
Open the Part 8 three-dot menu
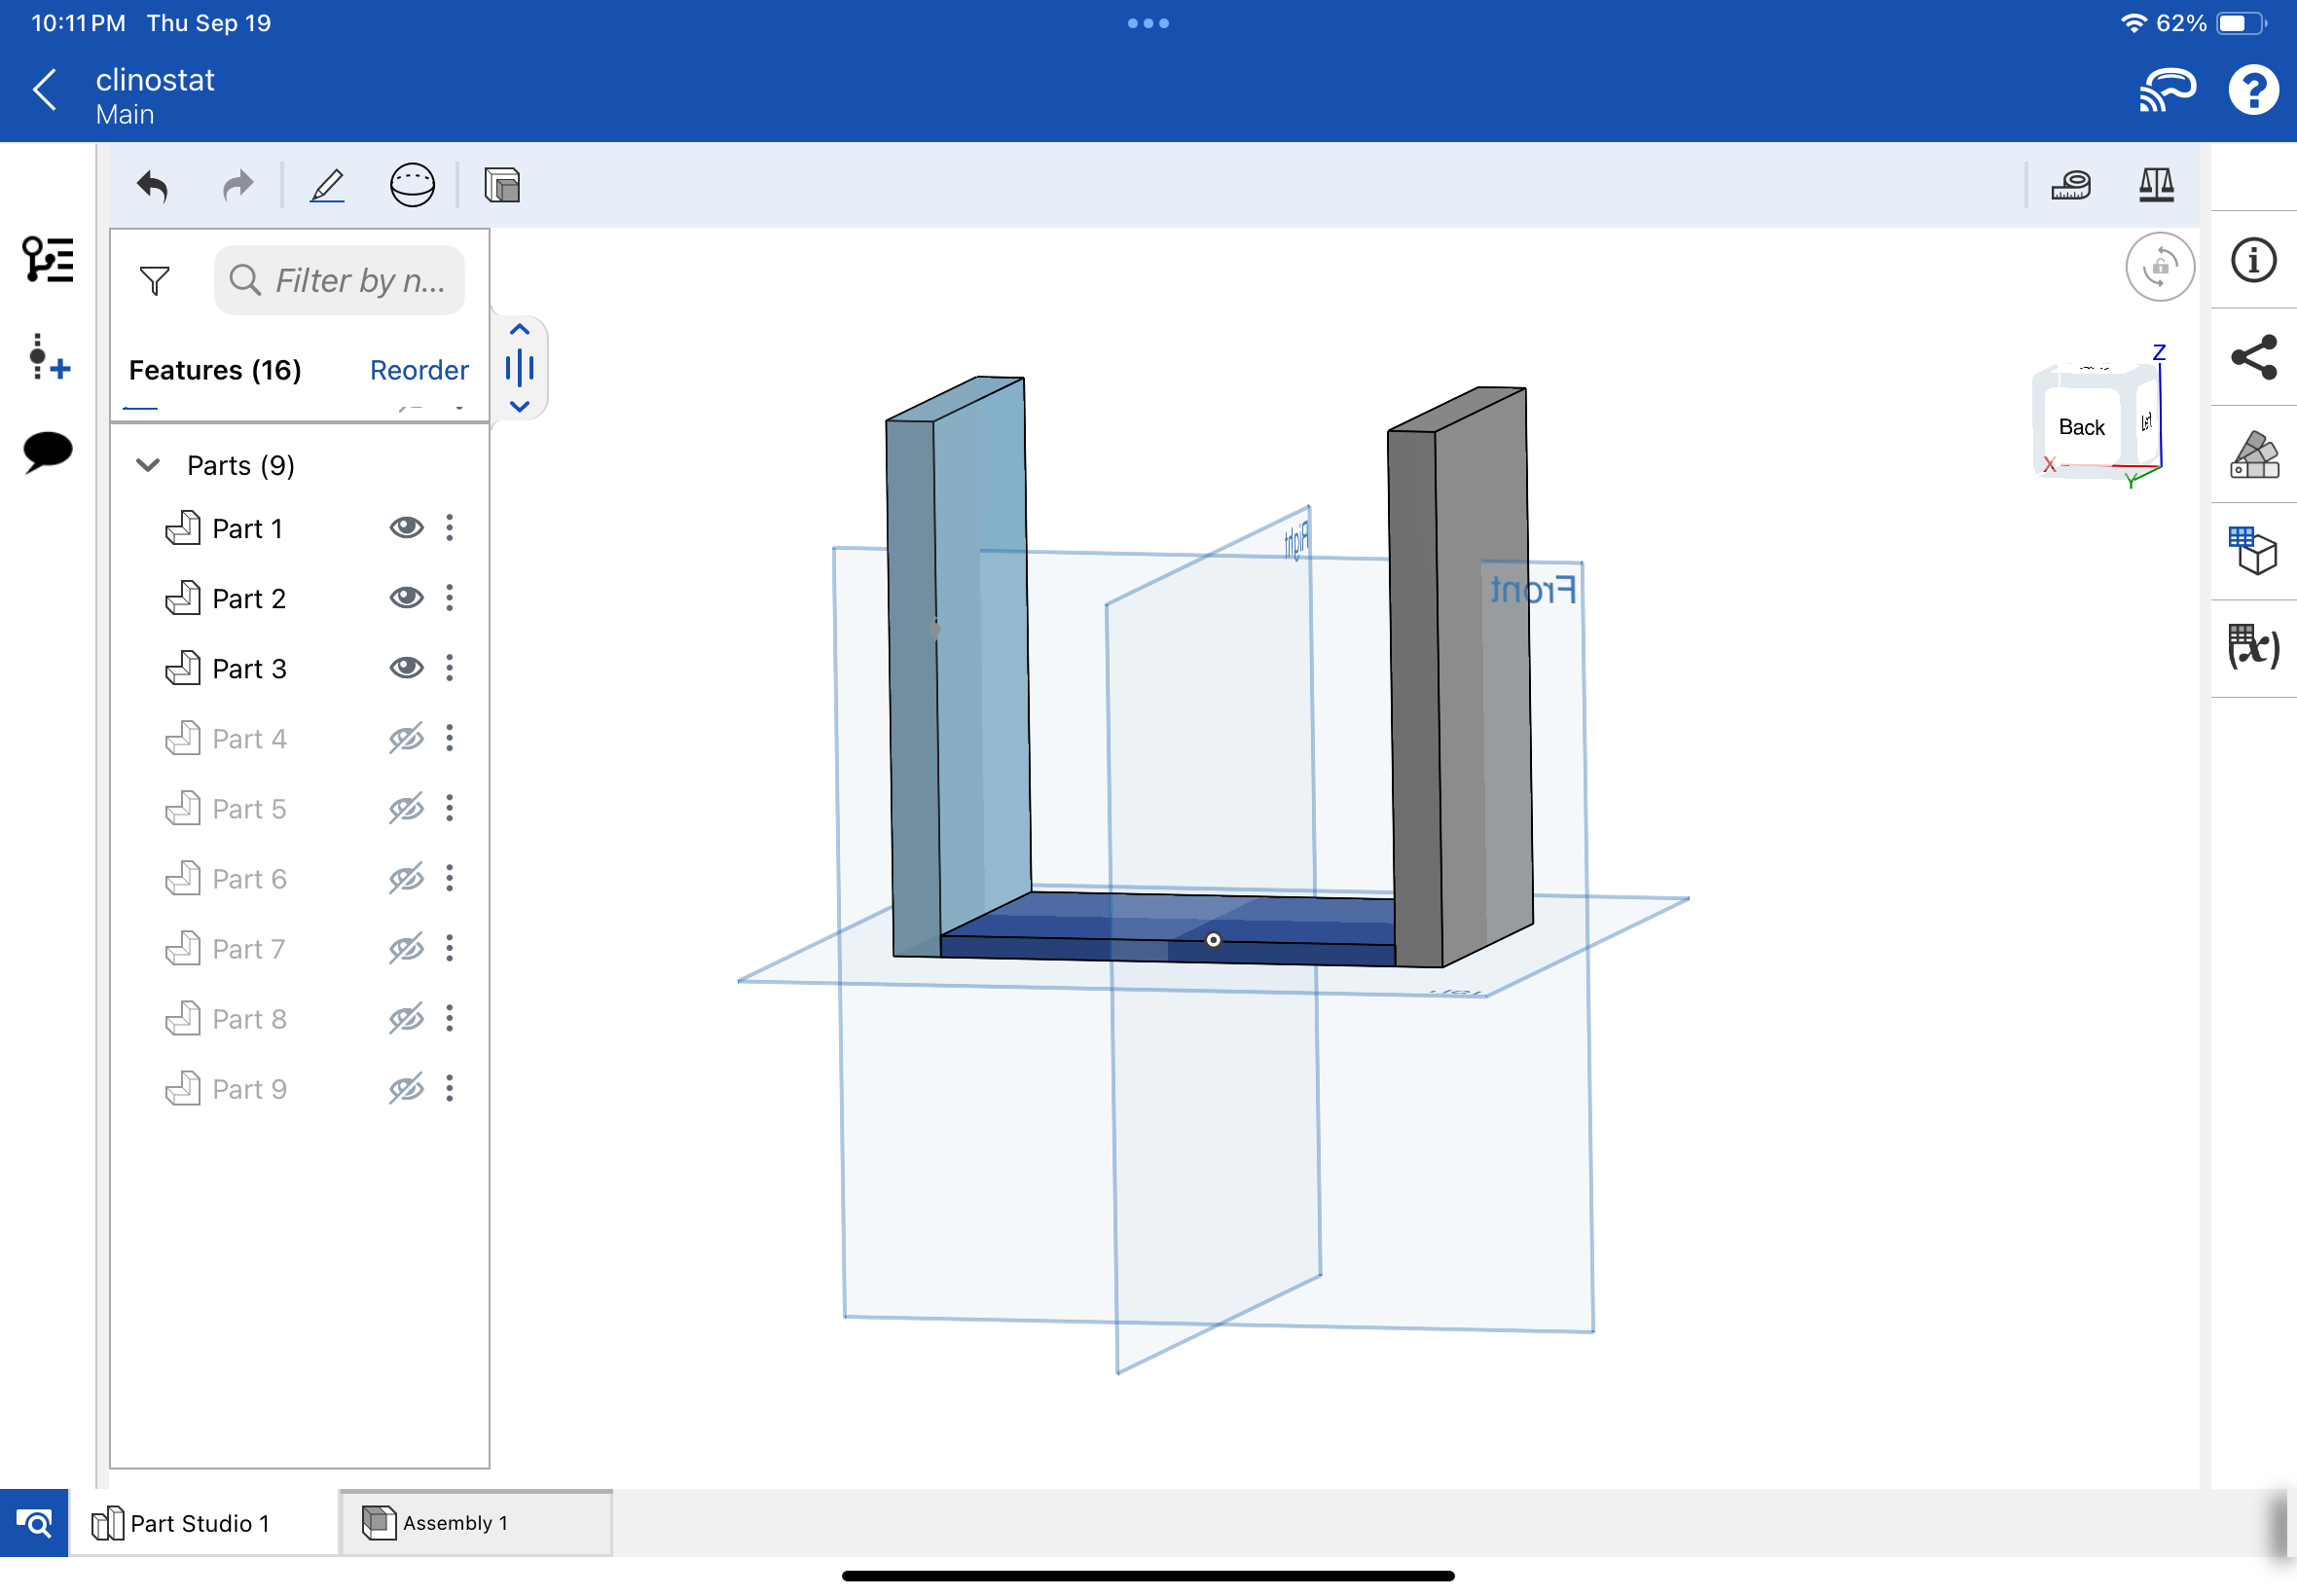(x=450, y=1018)
